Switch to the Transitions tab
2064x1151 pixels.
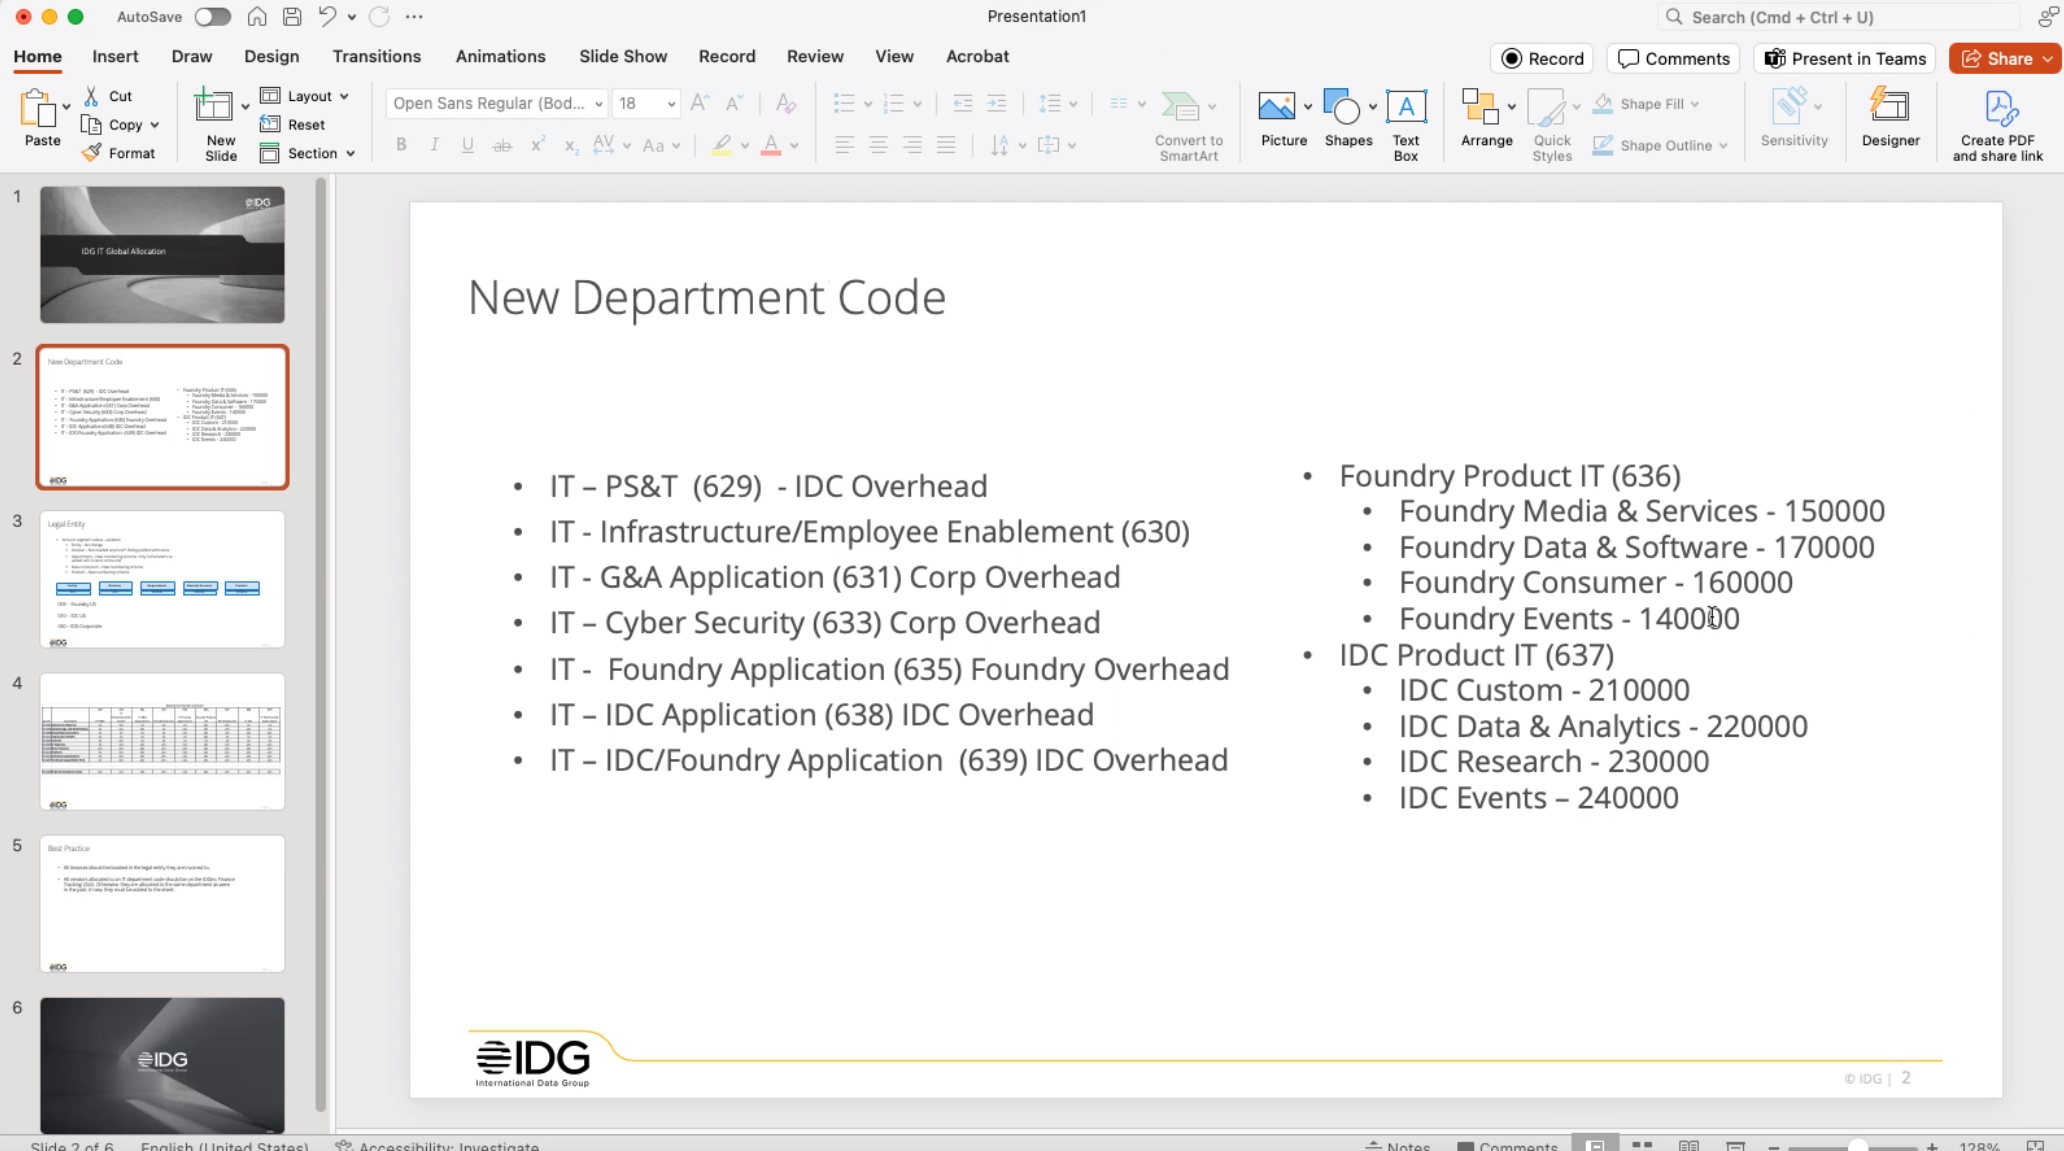(x=376, y=56)
